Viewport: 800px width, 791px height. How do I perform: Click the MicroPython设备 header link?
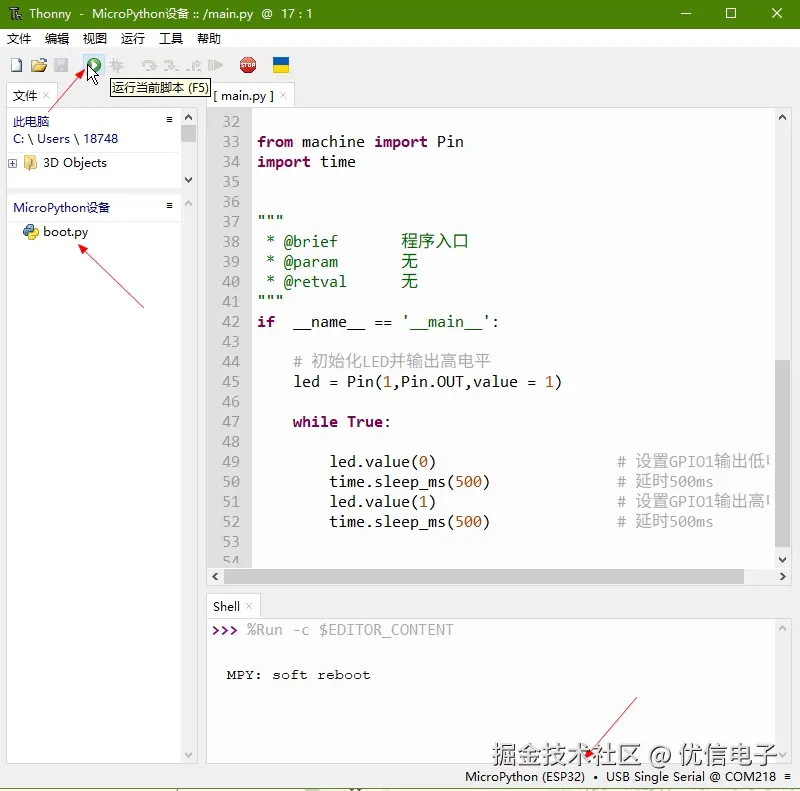click(x=61, y=208)
